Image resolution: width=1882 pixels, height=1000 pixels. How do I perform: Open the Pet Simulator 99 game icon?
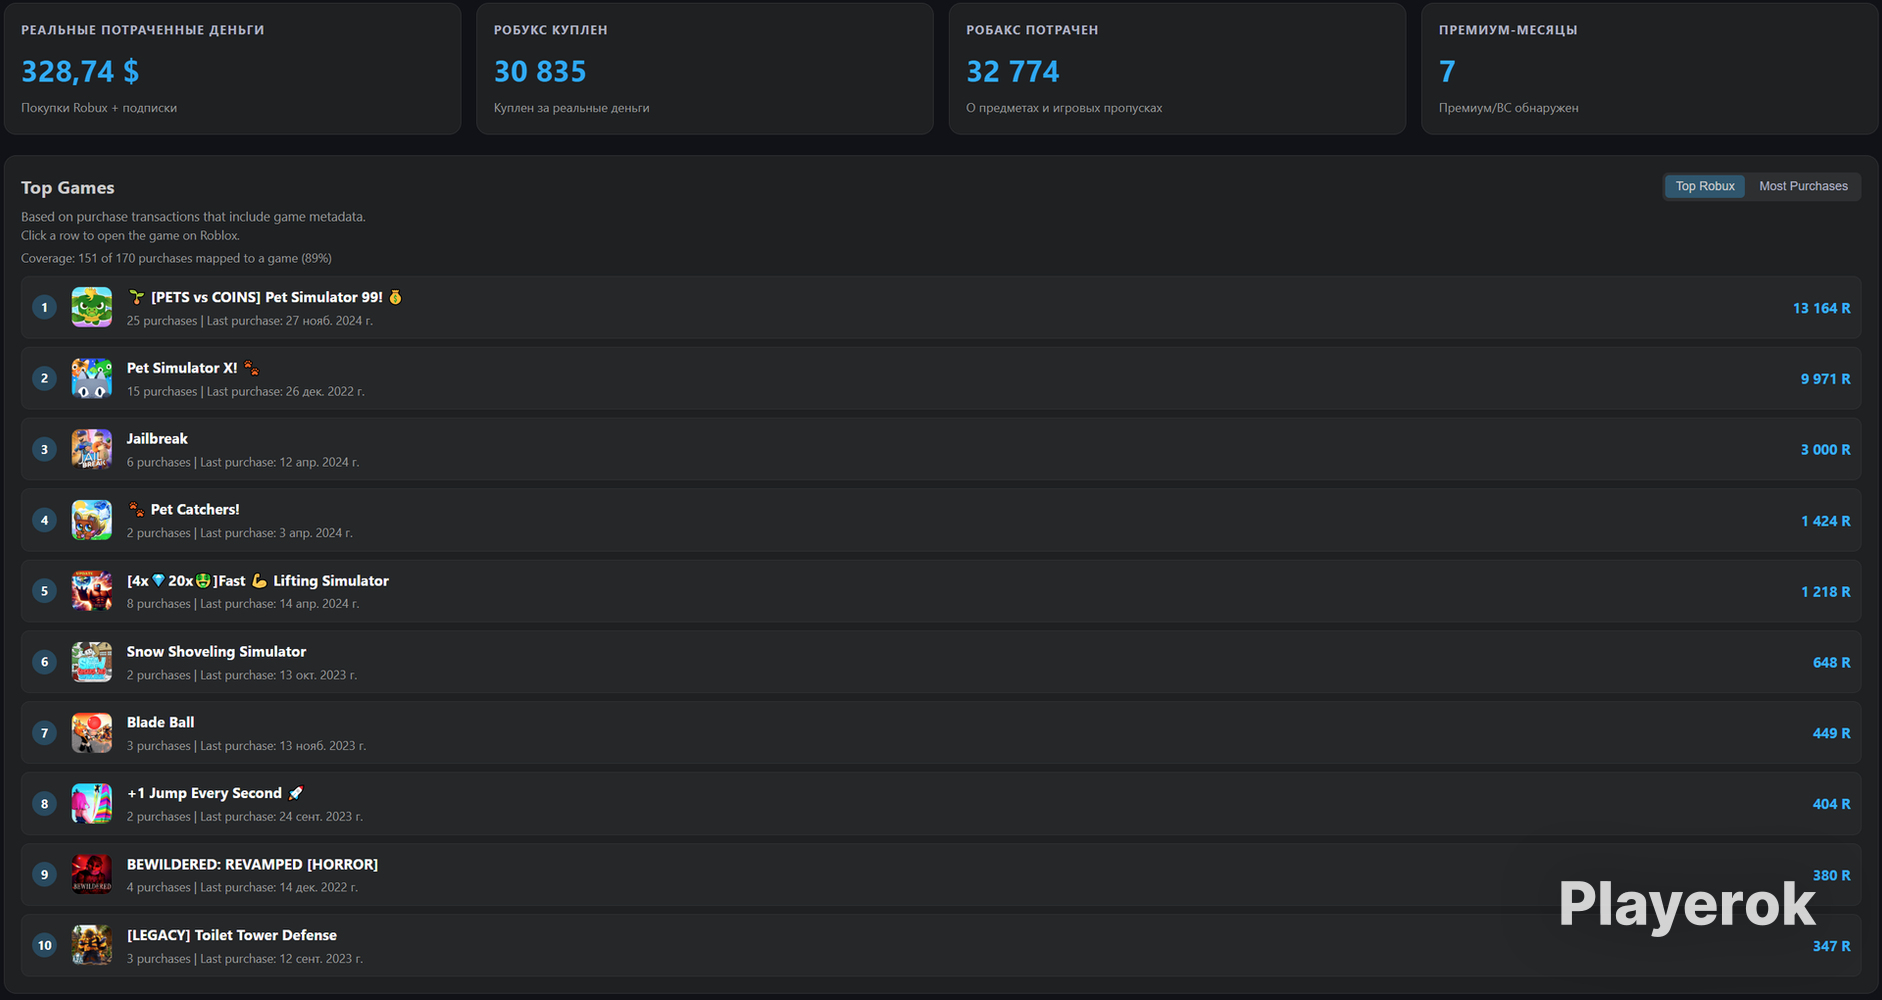tap(91, 307)
